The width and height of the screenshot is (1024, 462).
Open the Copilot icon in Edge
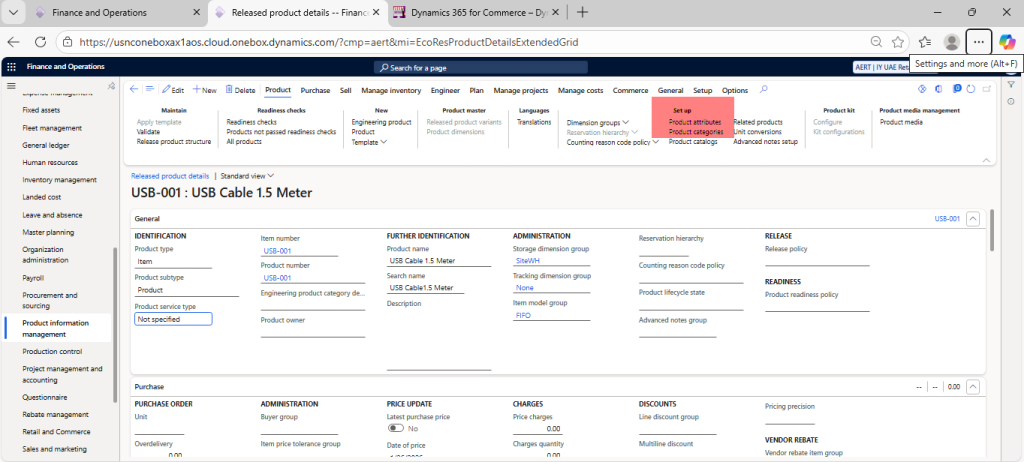tap(1007, 42)
